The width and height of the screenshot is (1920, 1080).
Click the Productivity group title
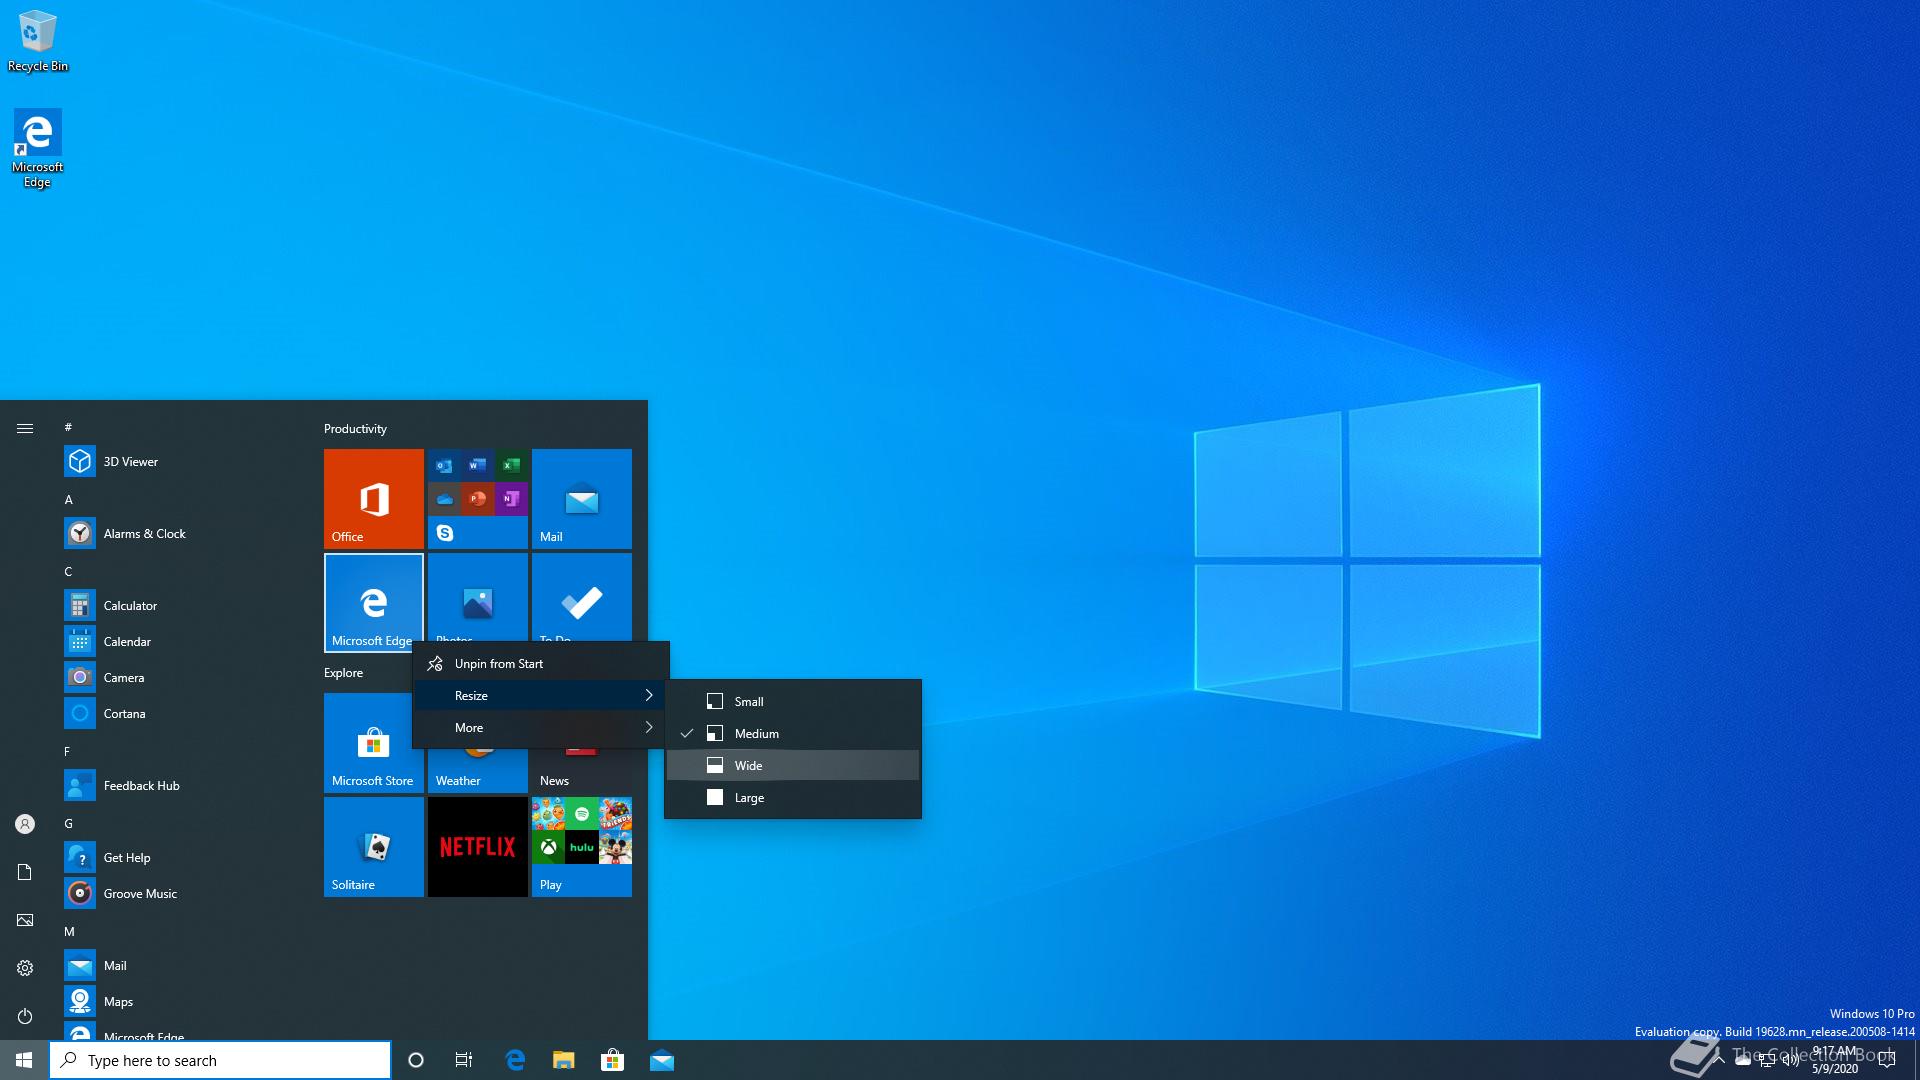(x=355, y=428)
